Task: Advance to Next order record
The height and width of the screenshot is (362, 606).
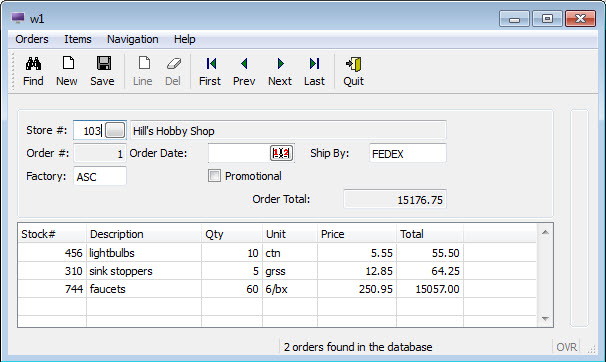Action: [x=280, y=71]
